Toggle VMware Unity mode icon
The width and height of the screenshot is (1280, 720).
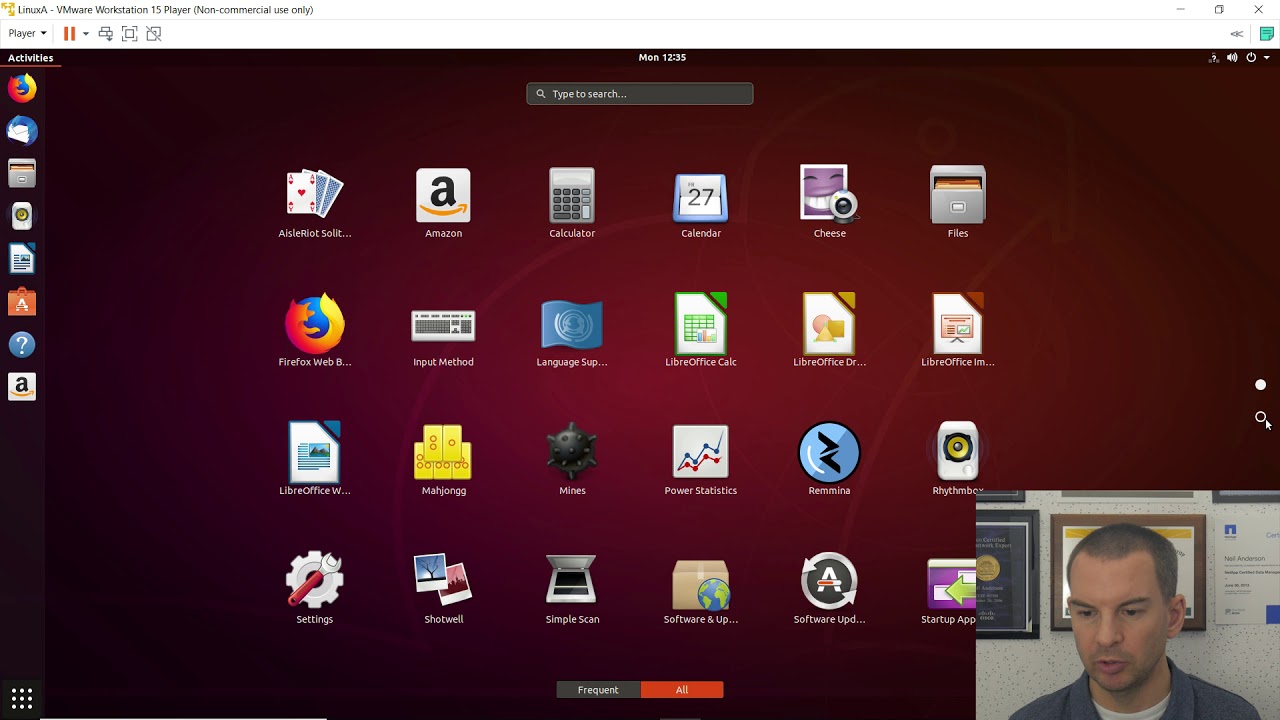pyautogui.click(x=153, y=33)
